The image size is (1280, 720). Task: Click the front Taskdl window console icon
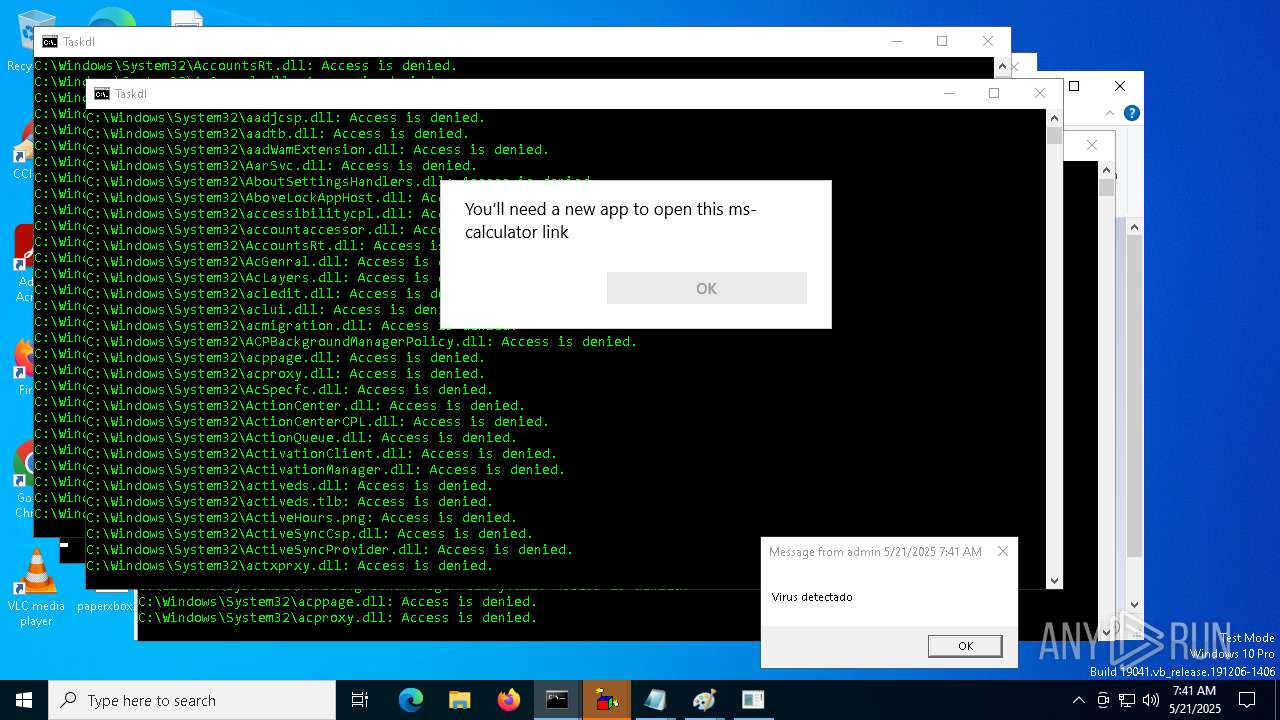(101, 94)
